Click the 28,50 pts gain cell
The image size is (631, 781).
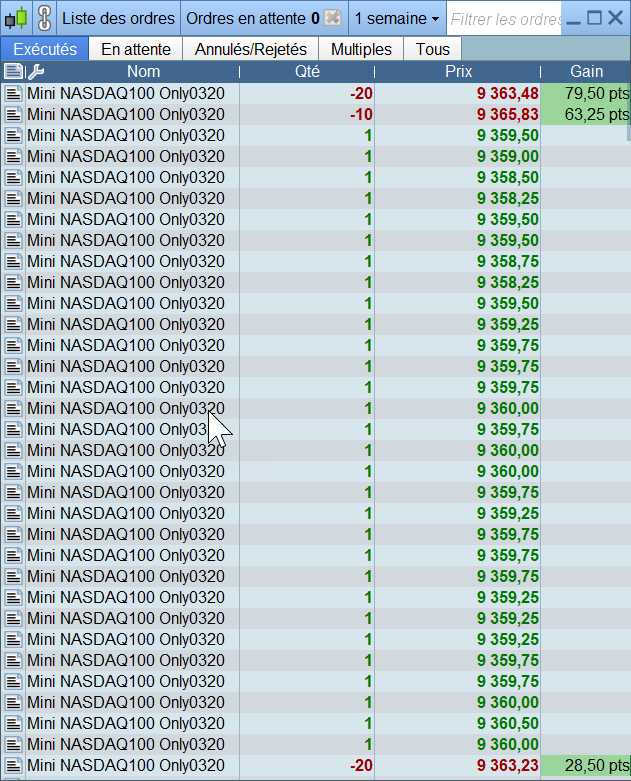(x=586, y=765)
